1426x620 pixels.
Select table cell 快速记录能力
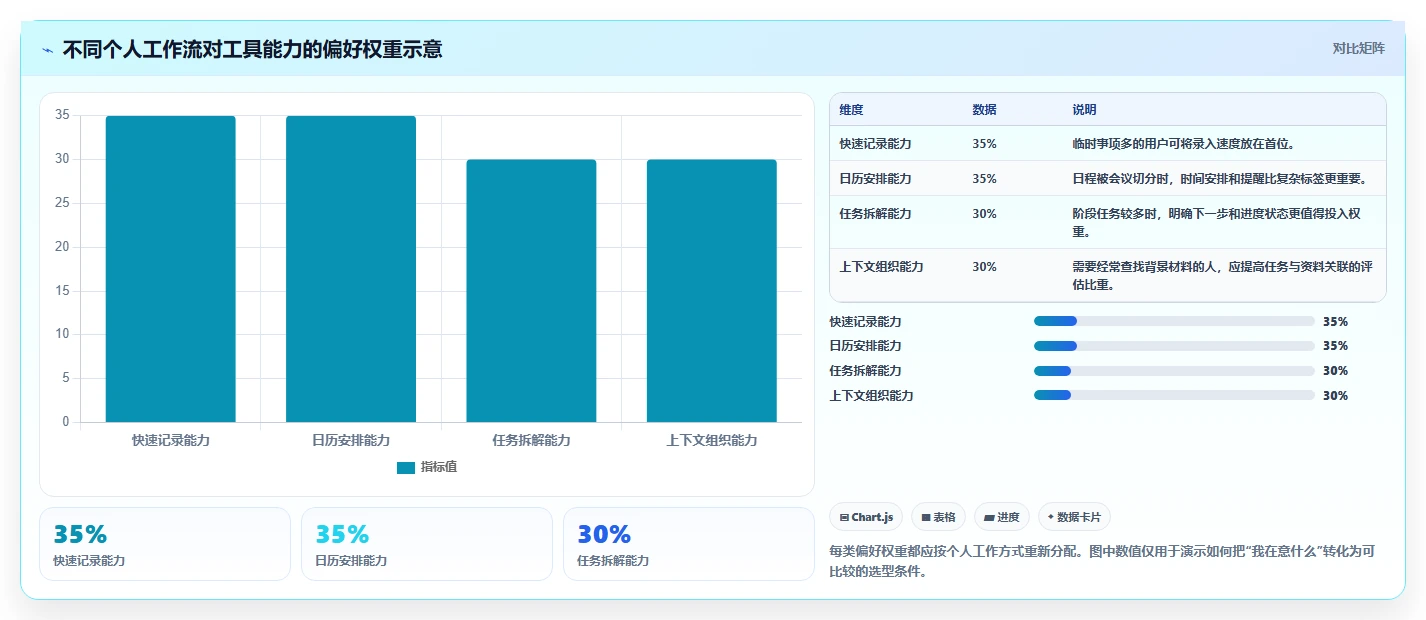876,144
